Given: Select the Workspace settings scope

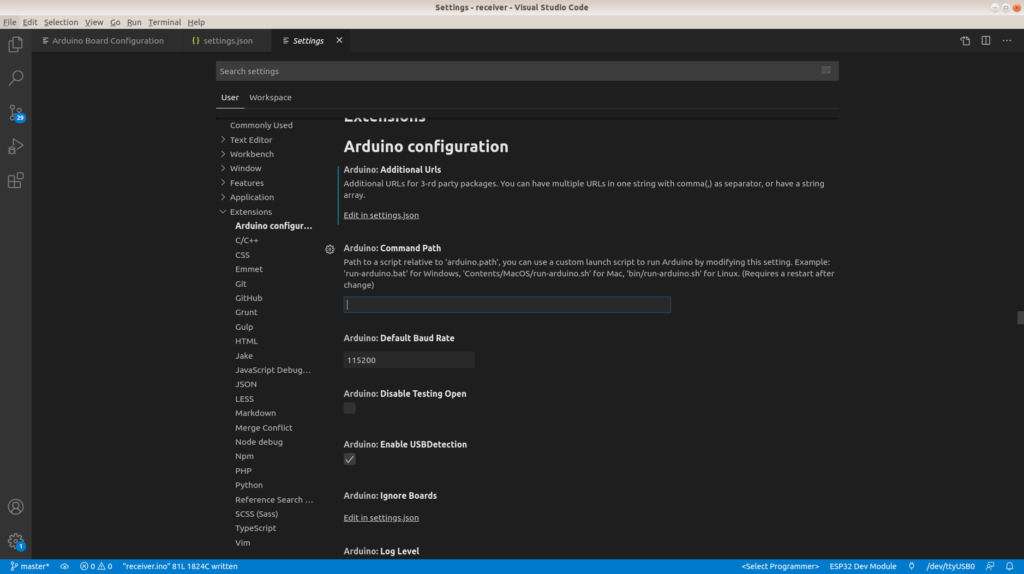Looking at the screenshot, I should pyautogui.click(x=270, y=98).
